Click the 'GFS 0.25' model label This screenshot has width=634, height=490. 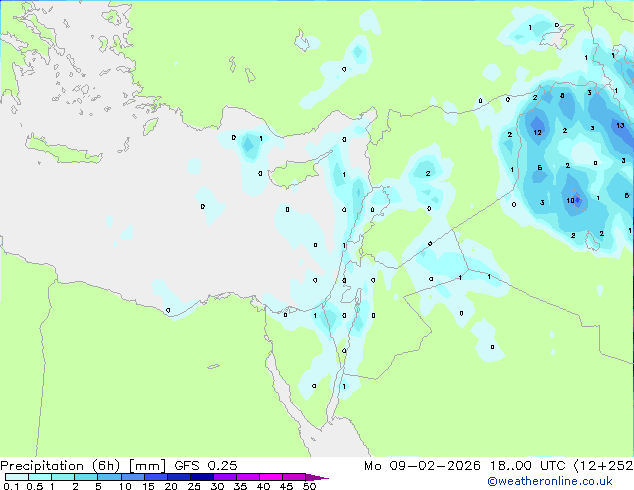coord(206,466)
